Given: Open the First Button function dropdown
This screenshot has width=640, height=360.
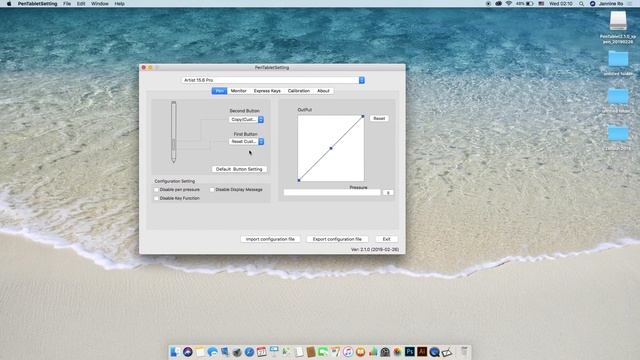Looking at the screenshot, I should pos(247,141).
